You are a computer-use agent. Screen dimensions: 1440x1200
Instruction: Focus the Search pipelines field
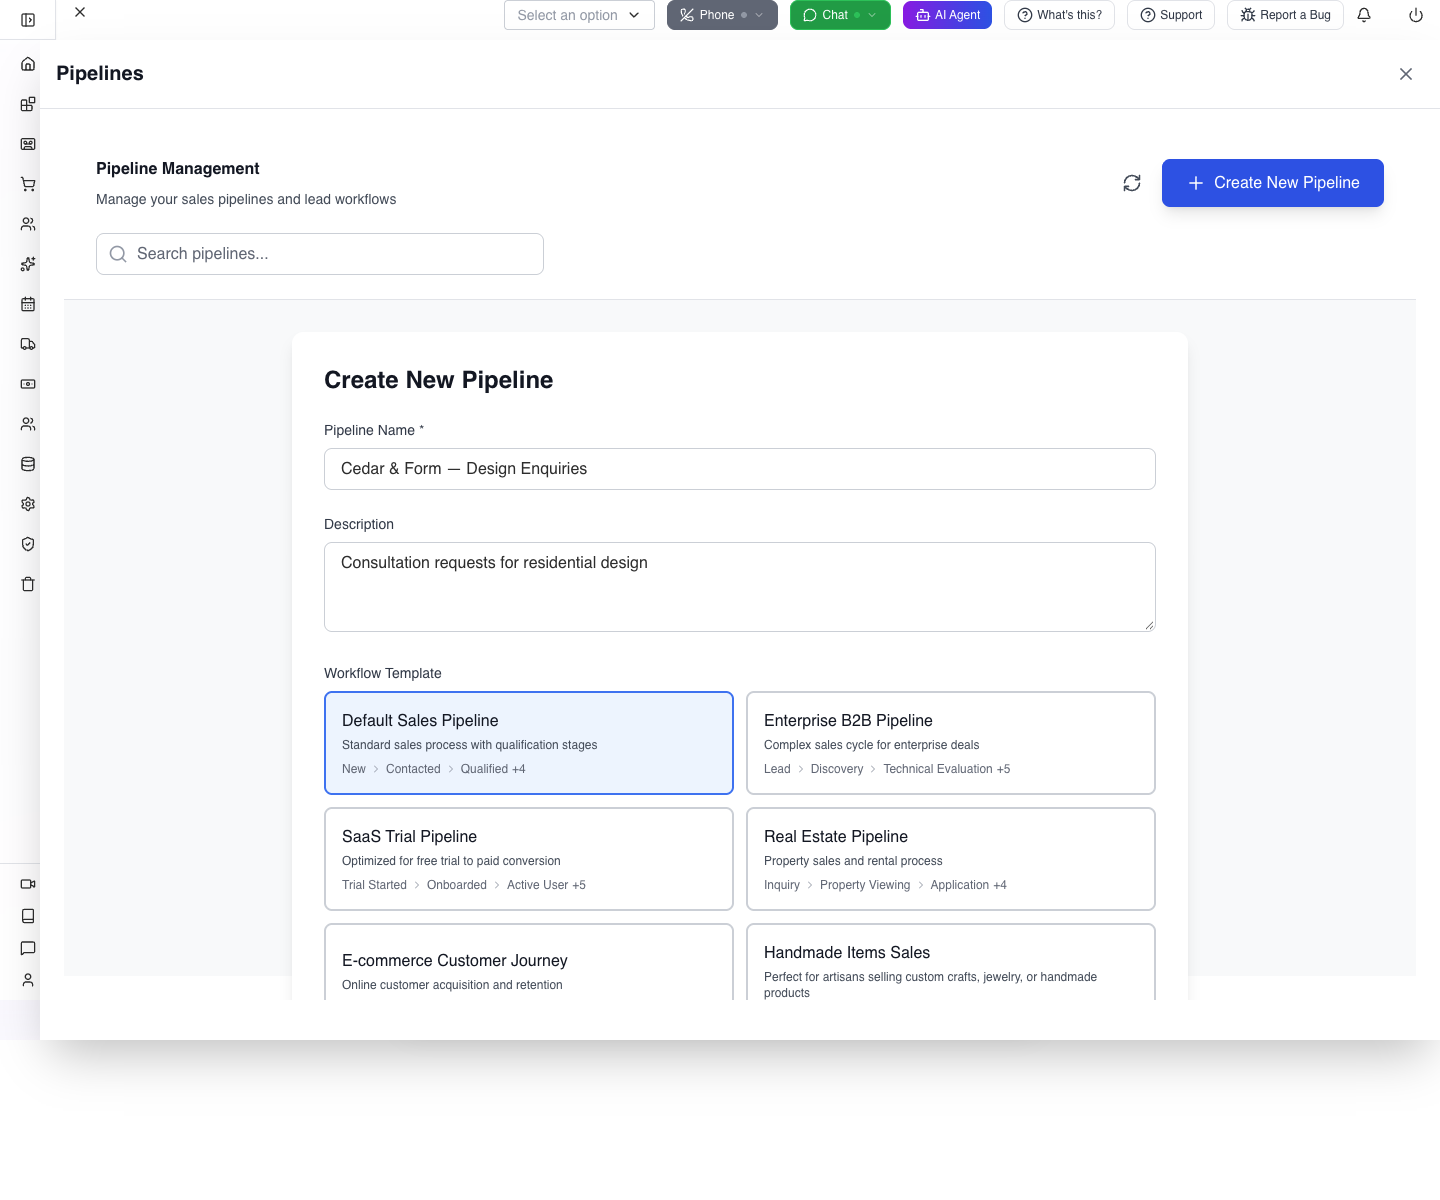(x=320, y=254)
